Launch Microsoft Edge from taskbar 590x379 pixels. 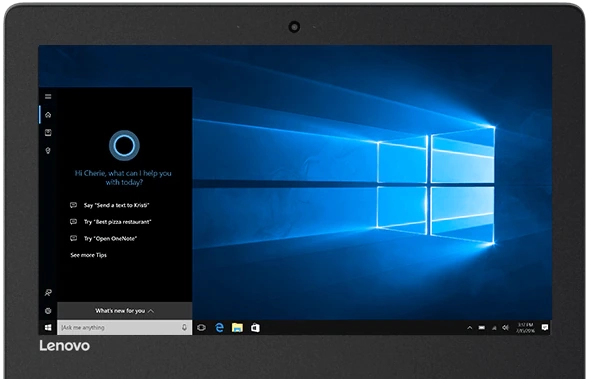coord(219,328)
